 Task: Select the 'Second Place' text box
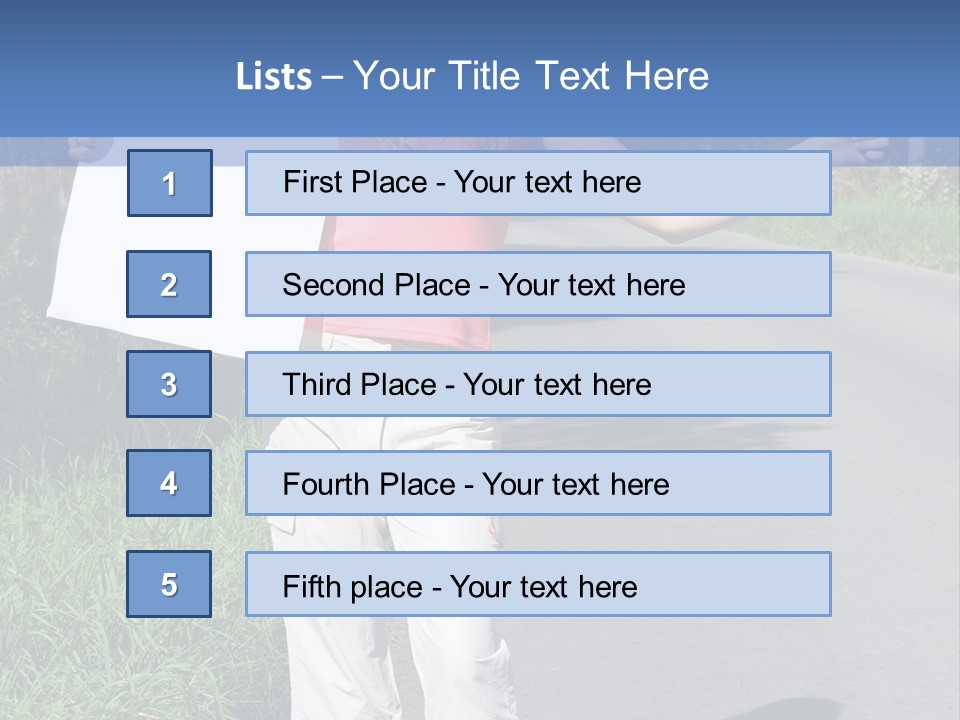tap(537, 284)
